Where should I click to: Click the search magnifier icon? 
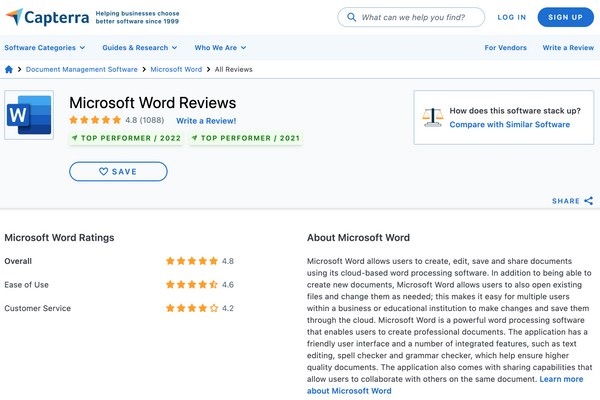tap(351, 17)
